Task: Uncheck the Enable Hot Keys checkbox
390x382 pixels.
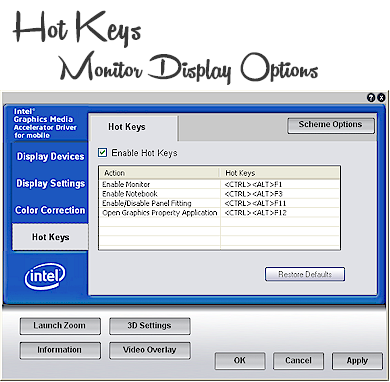Action: pyautogui.click(x=103, y=153)
